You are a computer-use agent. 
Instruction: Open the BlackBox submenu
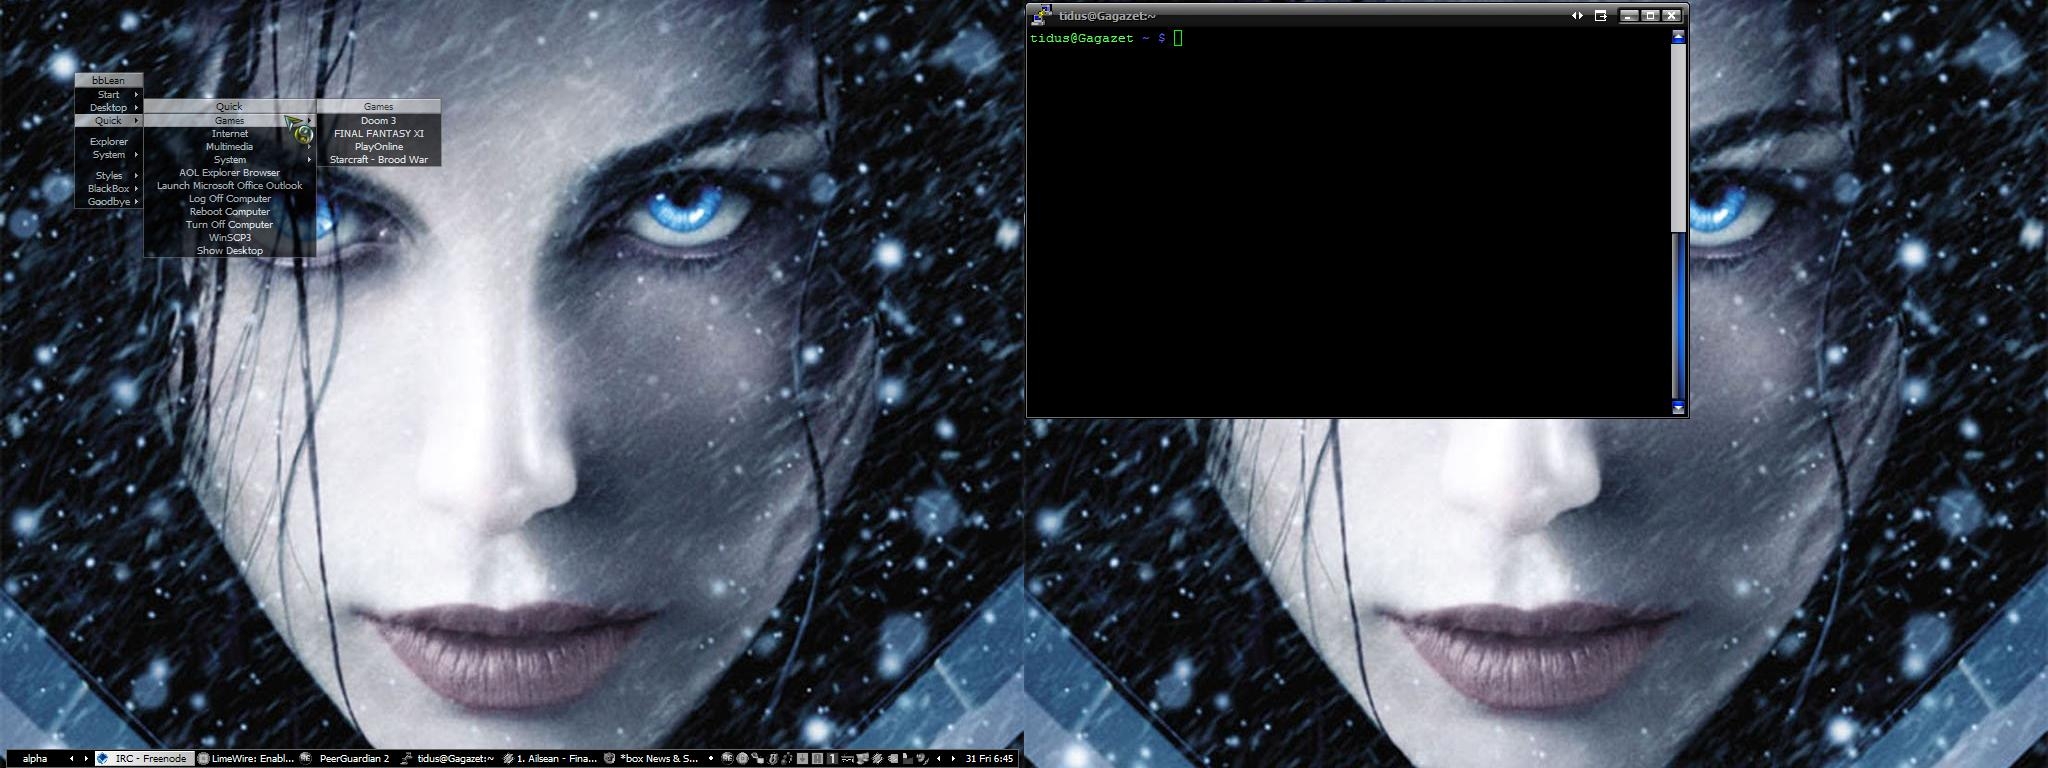click(x=109, y=188)
